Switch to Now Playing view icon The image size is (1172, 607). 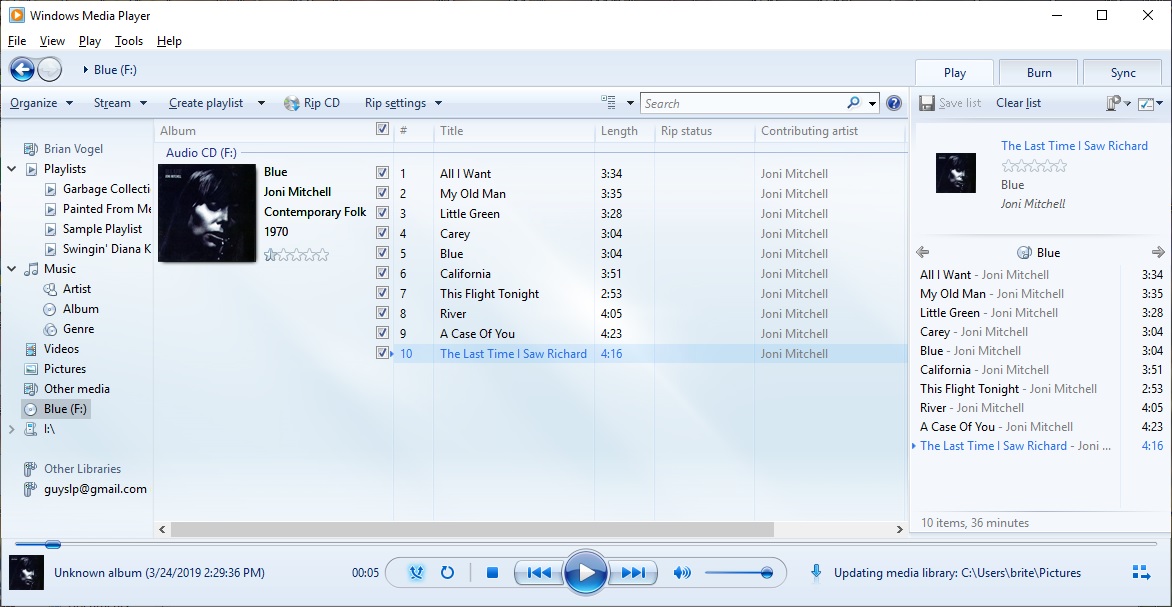click(x=1140, y=572)
